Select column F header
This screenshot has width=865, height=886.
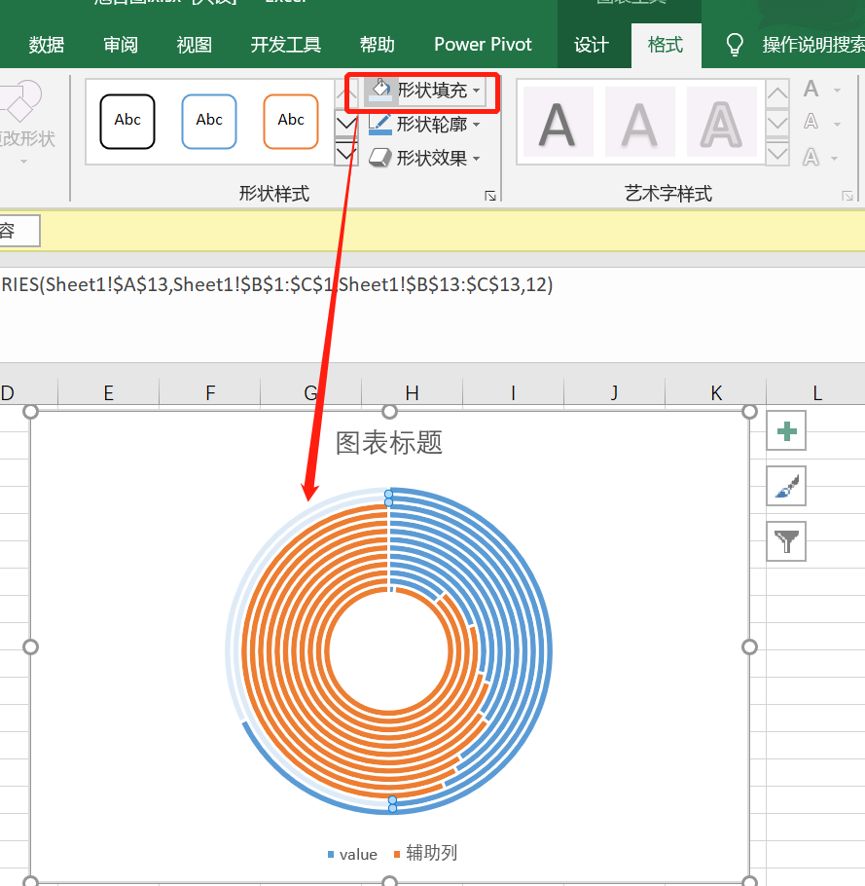(210, 392)
